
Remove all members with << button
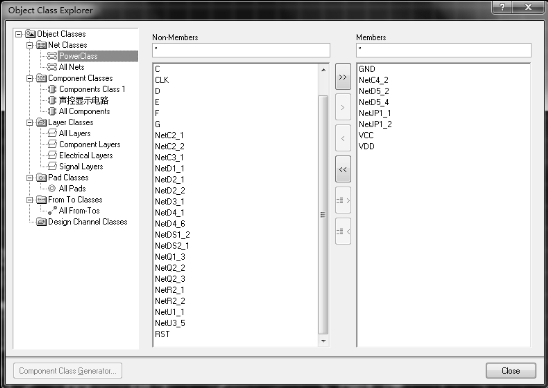click(342, 169)
